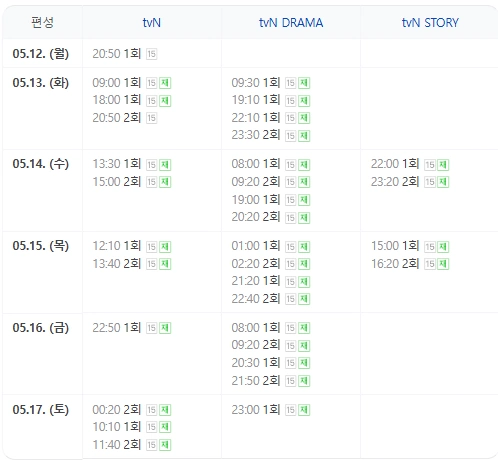Select the 05.17. (토) date row
Image resolution: width=498 pixels, height=463 pixels.
tap(41, 410)
